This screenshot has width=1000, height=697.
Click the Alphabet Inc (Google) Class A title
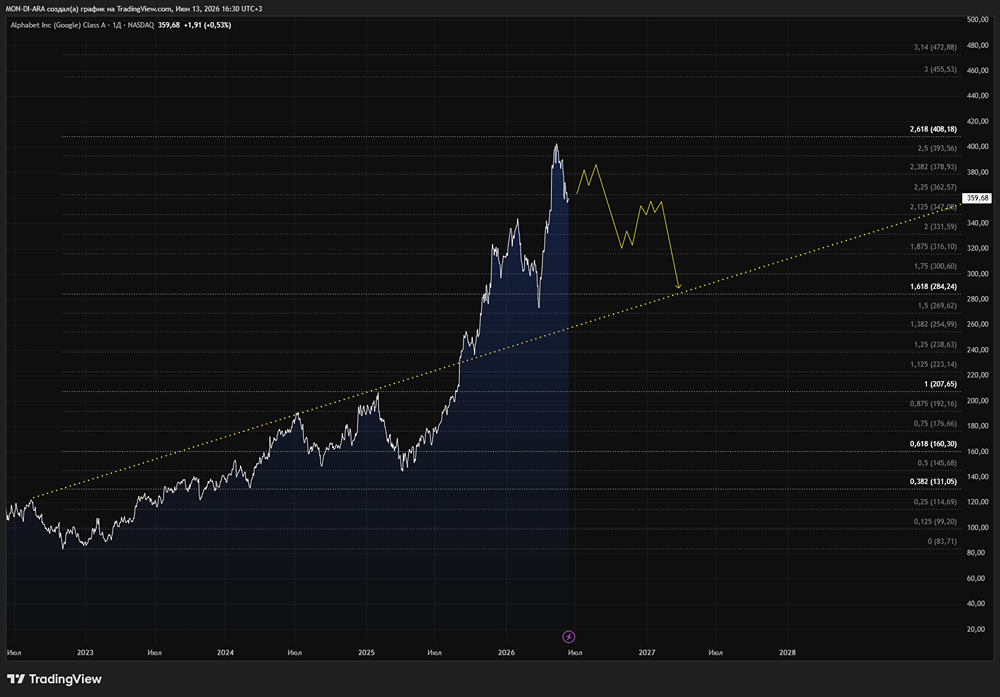57,26
